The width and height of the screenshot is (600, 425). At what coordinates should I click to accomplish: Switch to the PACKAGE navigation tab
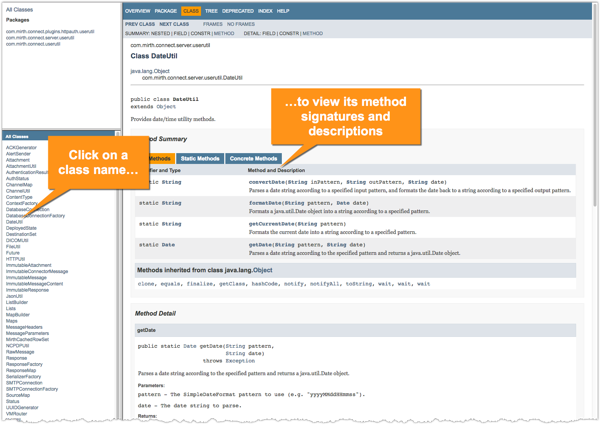[x=166, y=11]
